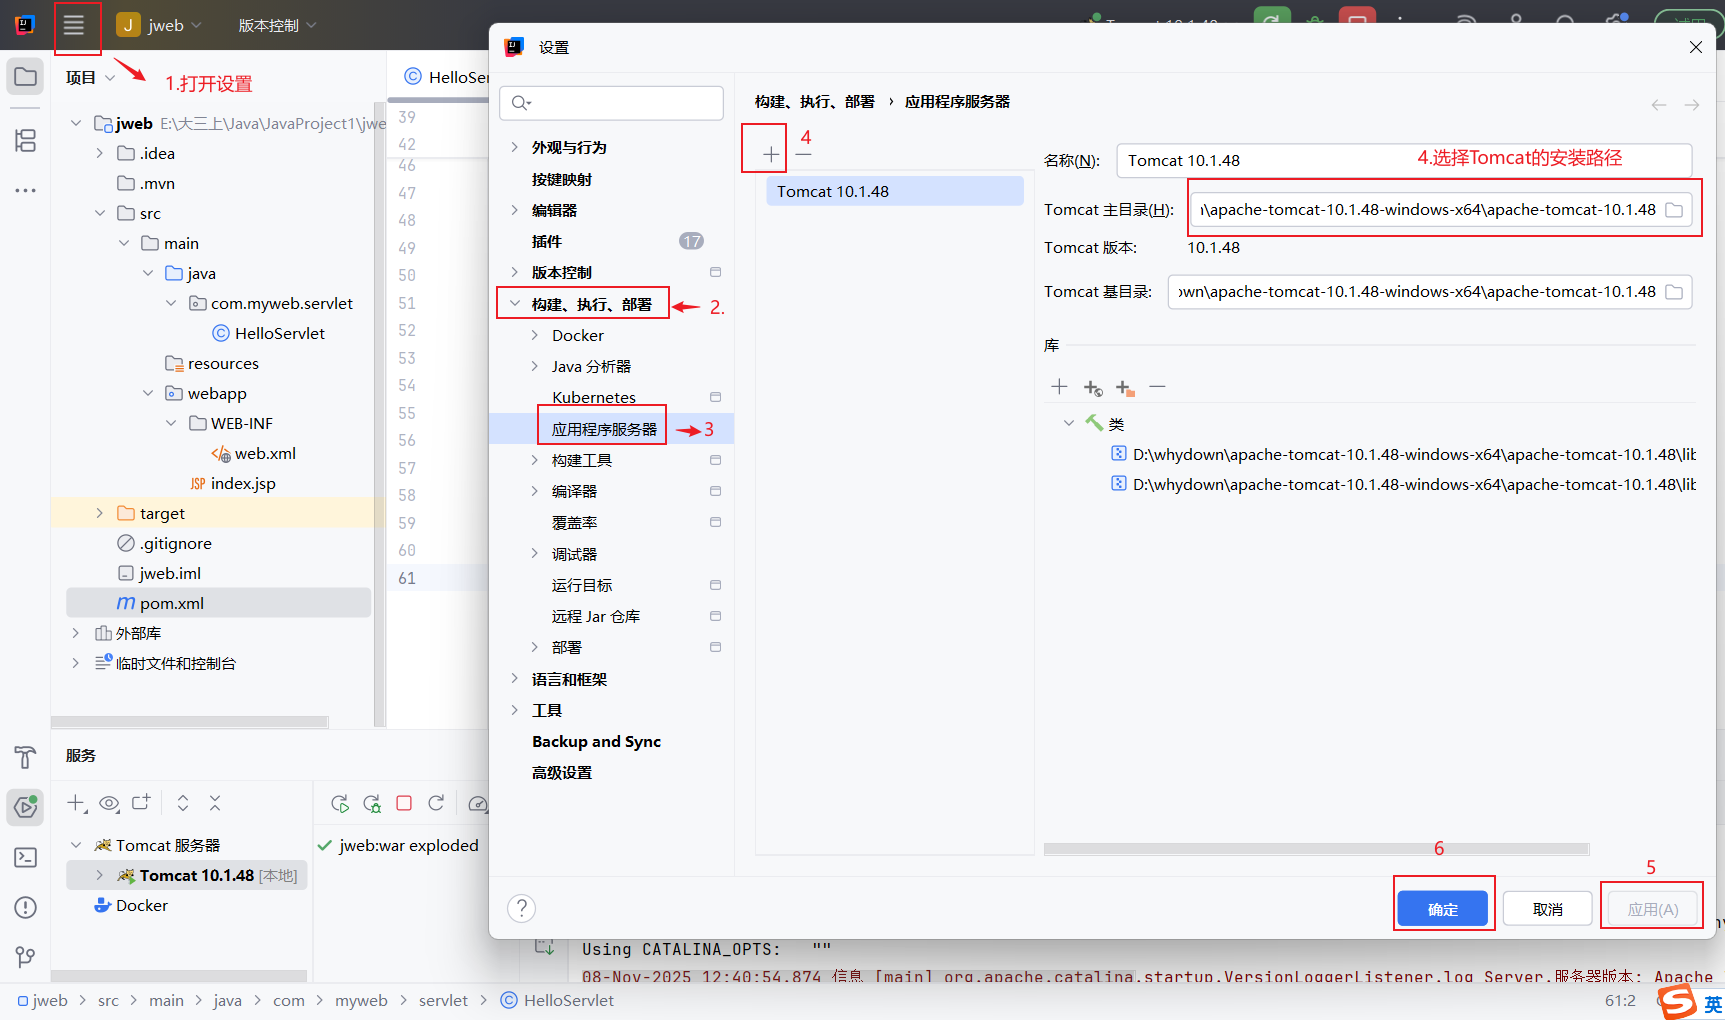Collapse all services icon
Viewport: 1725px width, 1020px height.
pos(215,803)
